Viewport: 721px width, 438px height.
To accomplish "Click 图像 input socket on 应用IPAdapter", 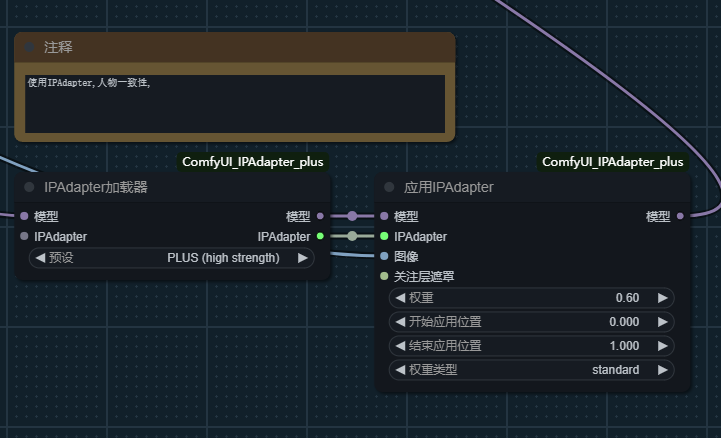I will point(384,256).
